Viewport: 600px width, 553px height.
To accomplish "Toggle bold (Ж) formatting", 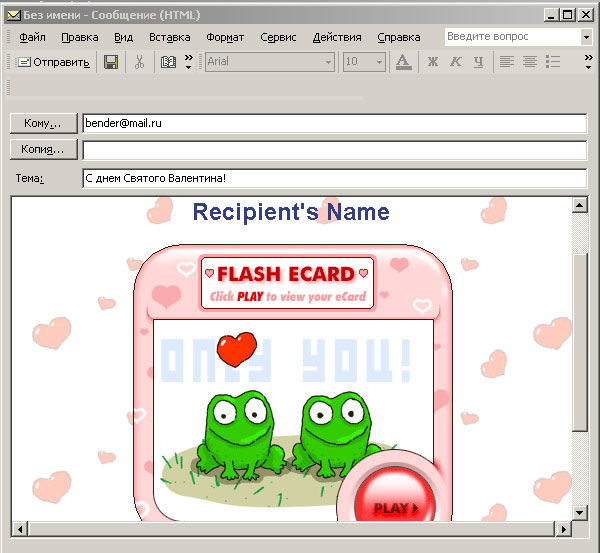I will click(432, 62).
